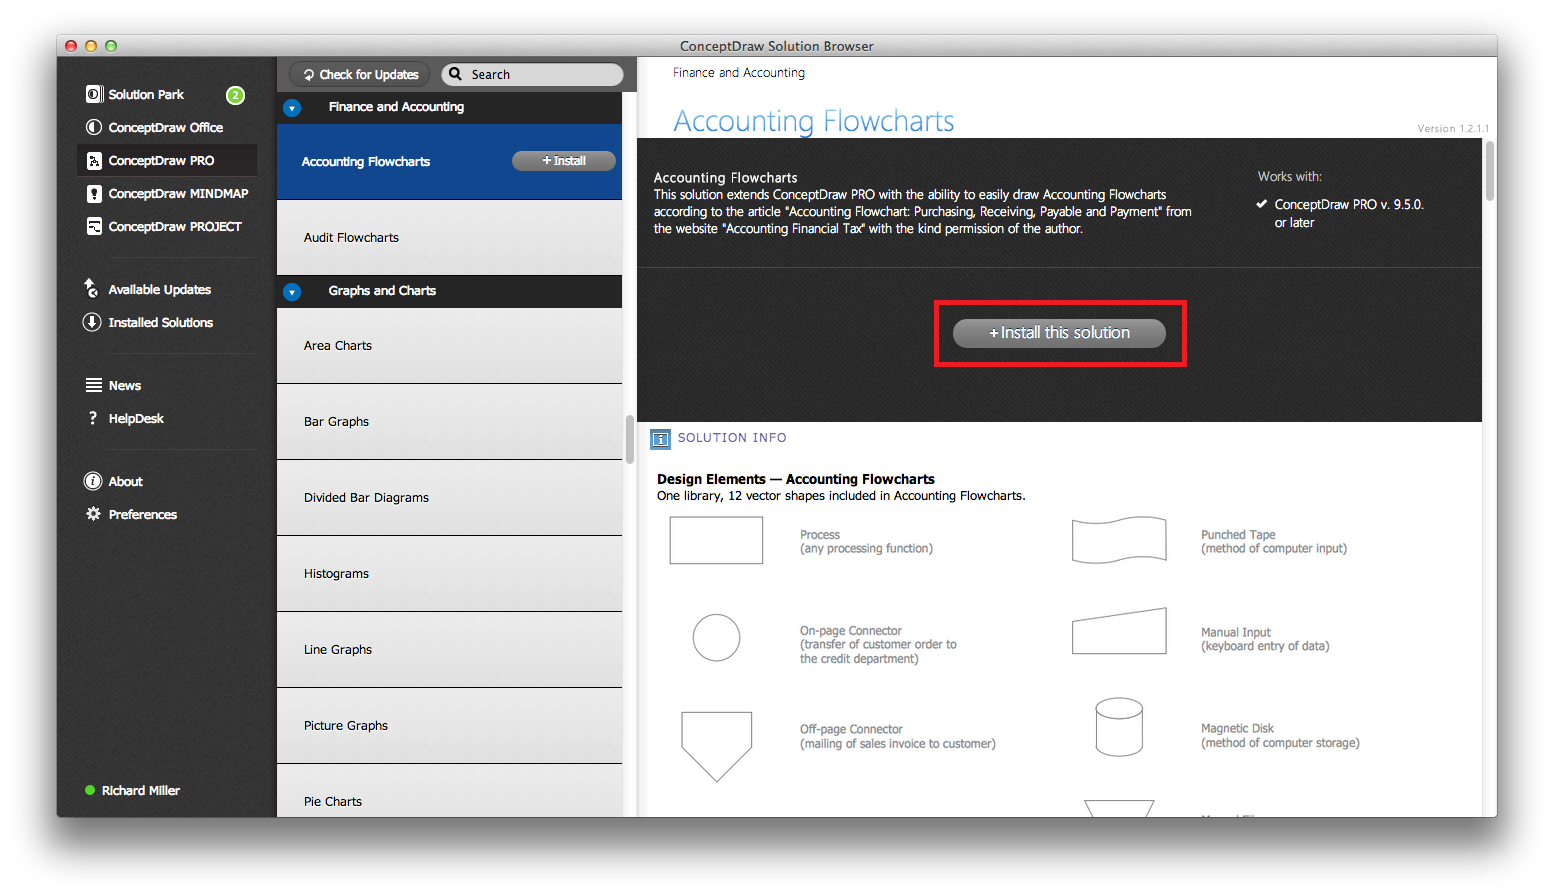
Task: Click the solution list scrollbar
Action: (x=630, y=439)
